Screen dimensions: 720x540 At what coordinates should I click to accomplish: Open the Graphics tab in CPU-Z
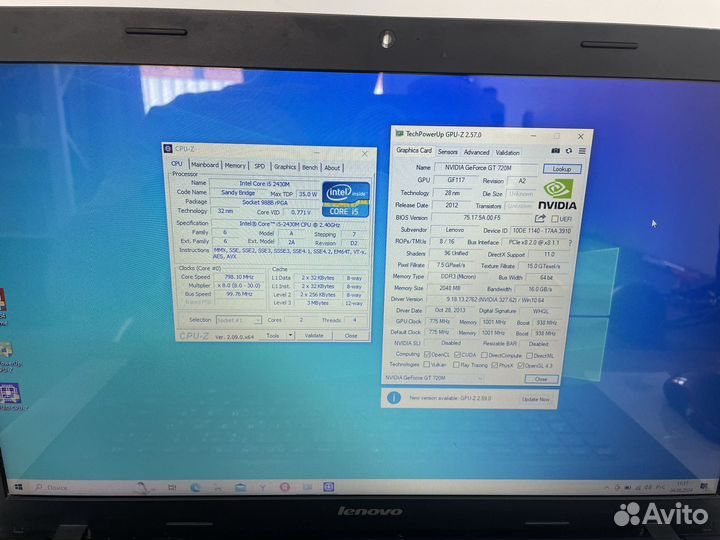click(285, 167)
